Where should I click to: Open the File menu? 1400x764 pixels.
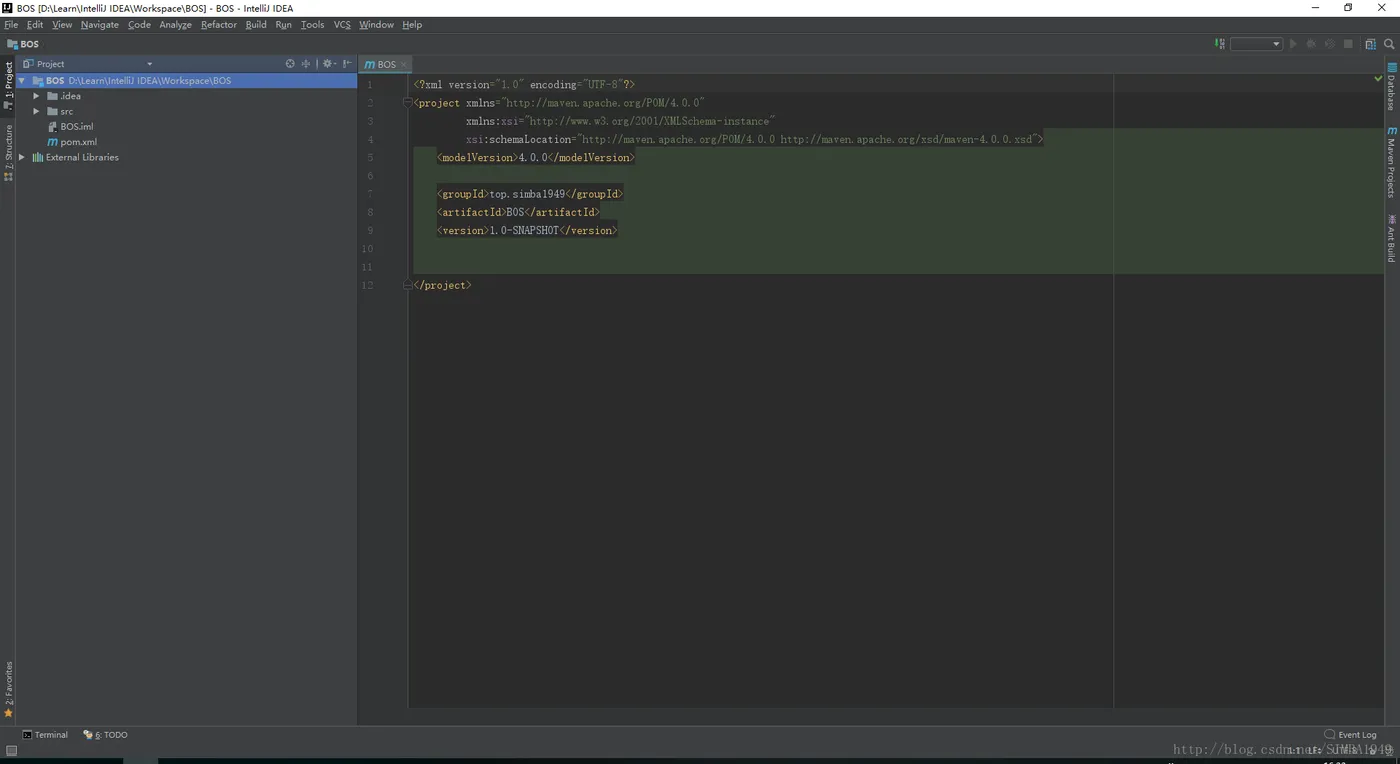[11, 25]
